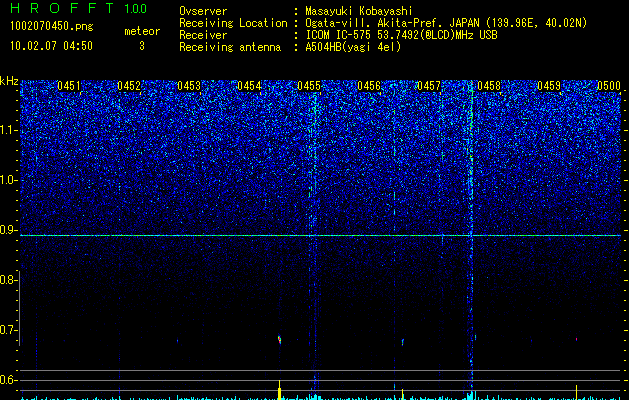
Task: Click the meteor count 3
Action: click(x=142, y=46)
